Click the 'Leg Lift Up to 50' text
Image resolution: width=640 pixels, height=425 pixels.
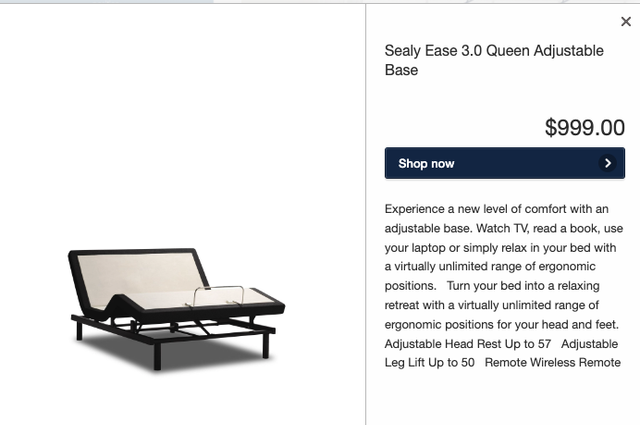(x=429, y=363)
